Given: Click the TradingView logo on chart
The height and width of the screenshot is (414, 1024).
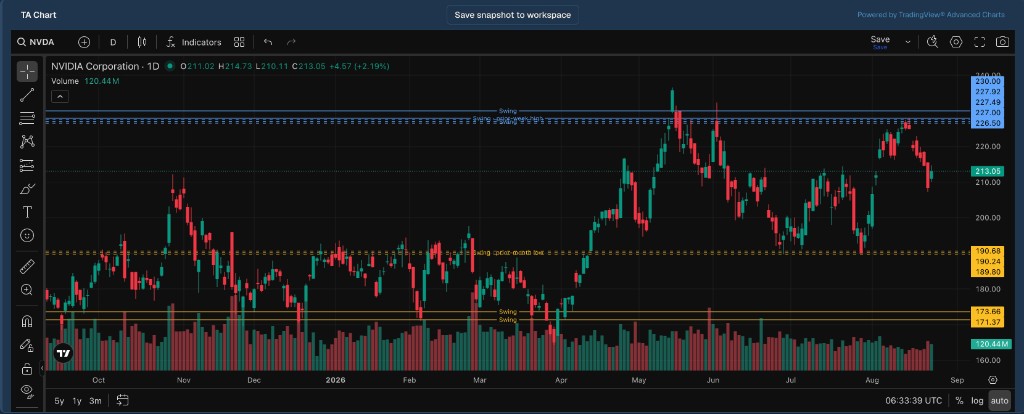Looking at the screenshot, I should [x=63, y=353].
